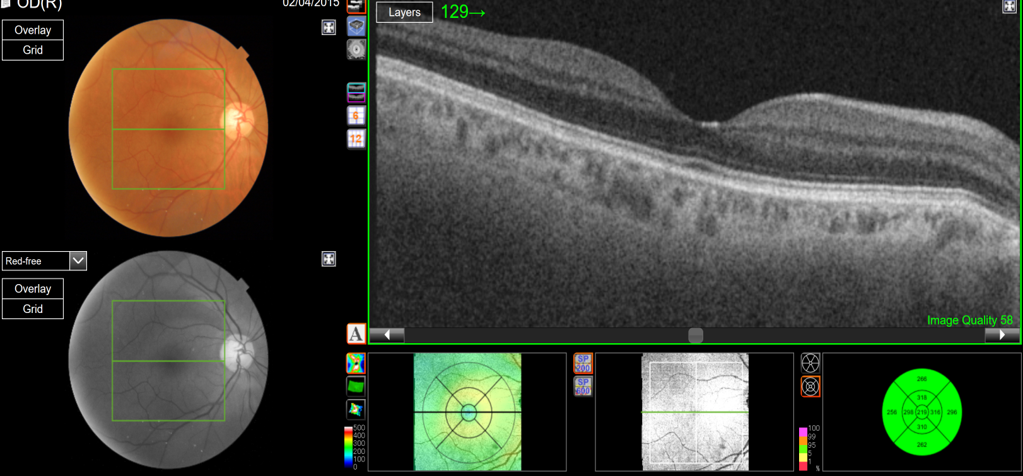
Task: Toggle the SP 200 display button
Action: 583,363
